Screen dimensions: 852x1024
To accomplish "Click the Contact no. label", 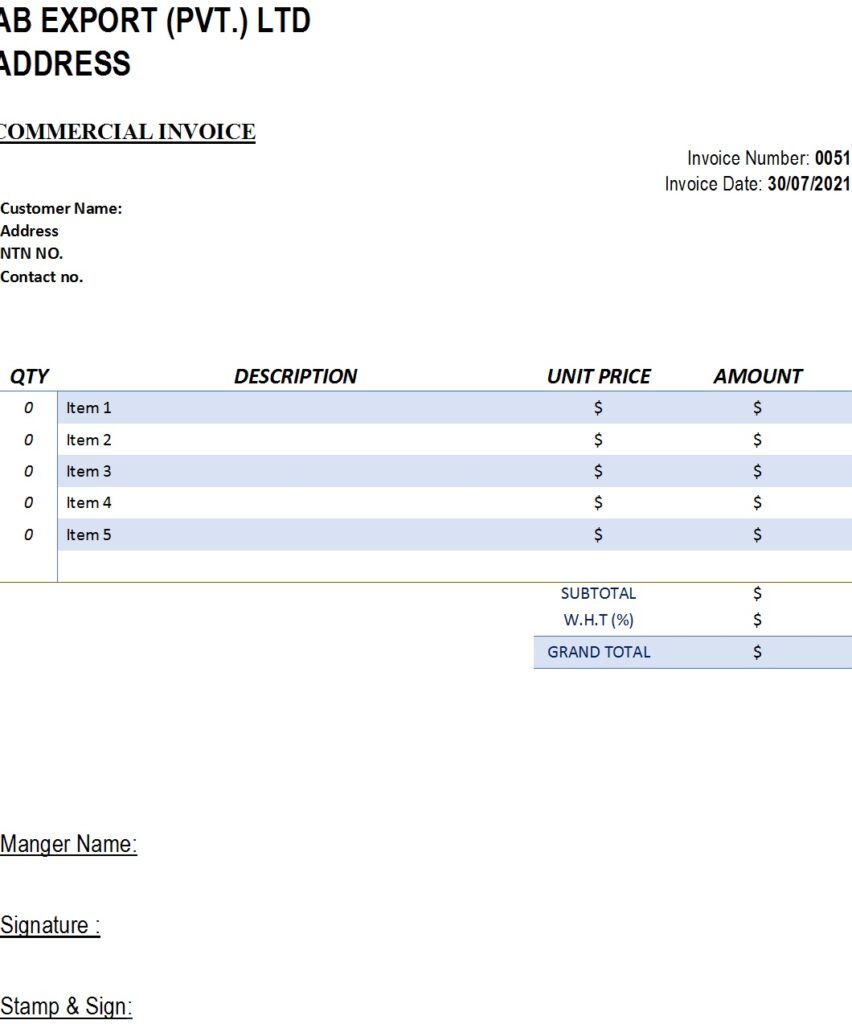I will pyautogui.click(x=42, y=276).
